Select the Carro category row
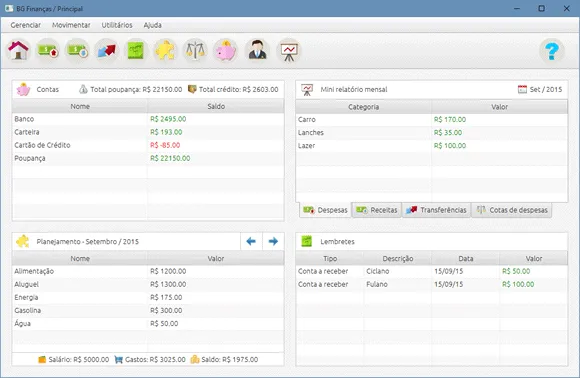 click(432, 119)
